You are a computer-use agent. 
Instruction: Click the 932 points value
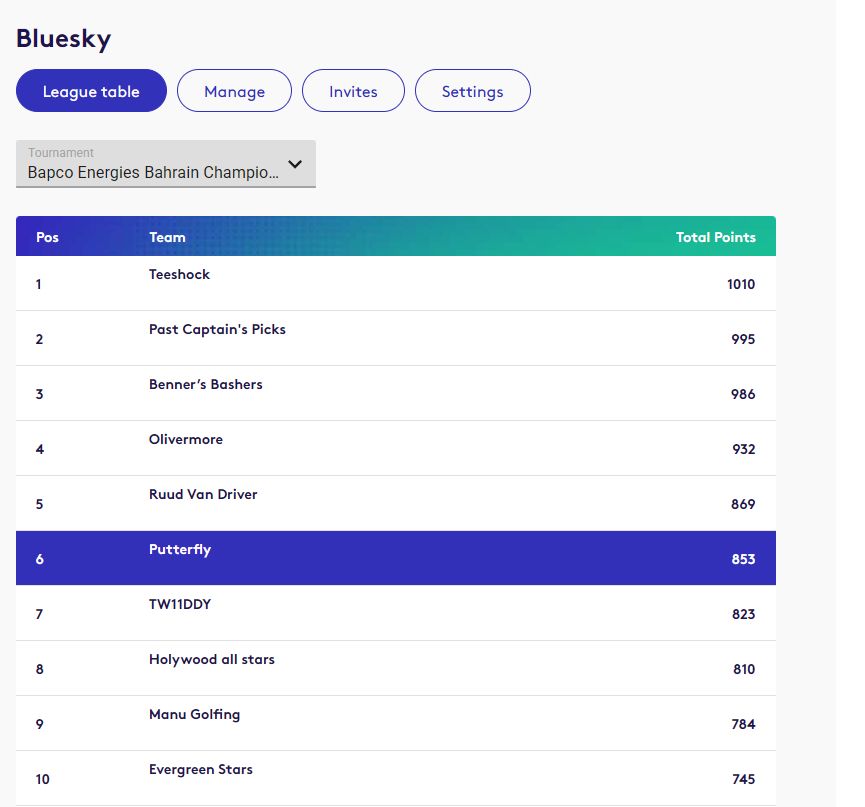tap(744, 449)
